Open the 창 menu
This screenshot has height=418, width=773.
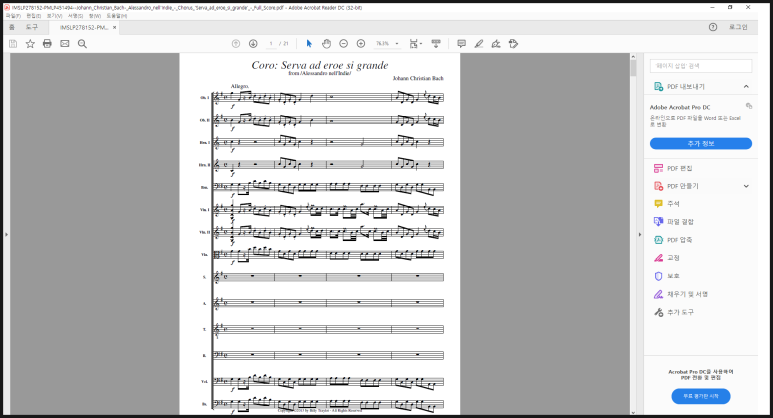pos(95,16)
